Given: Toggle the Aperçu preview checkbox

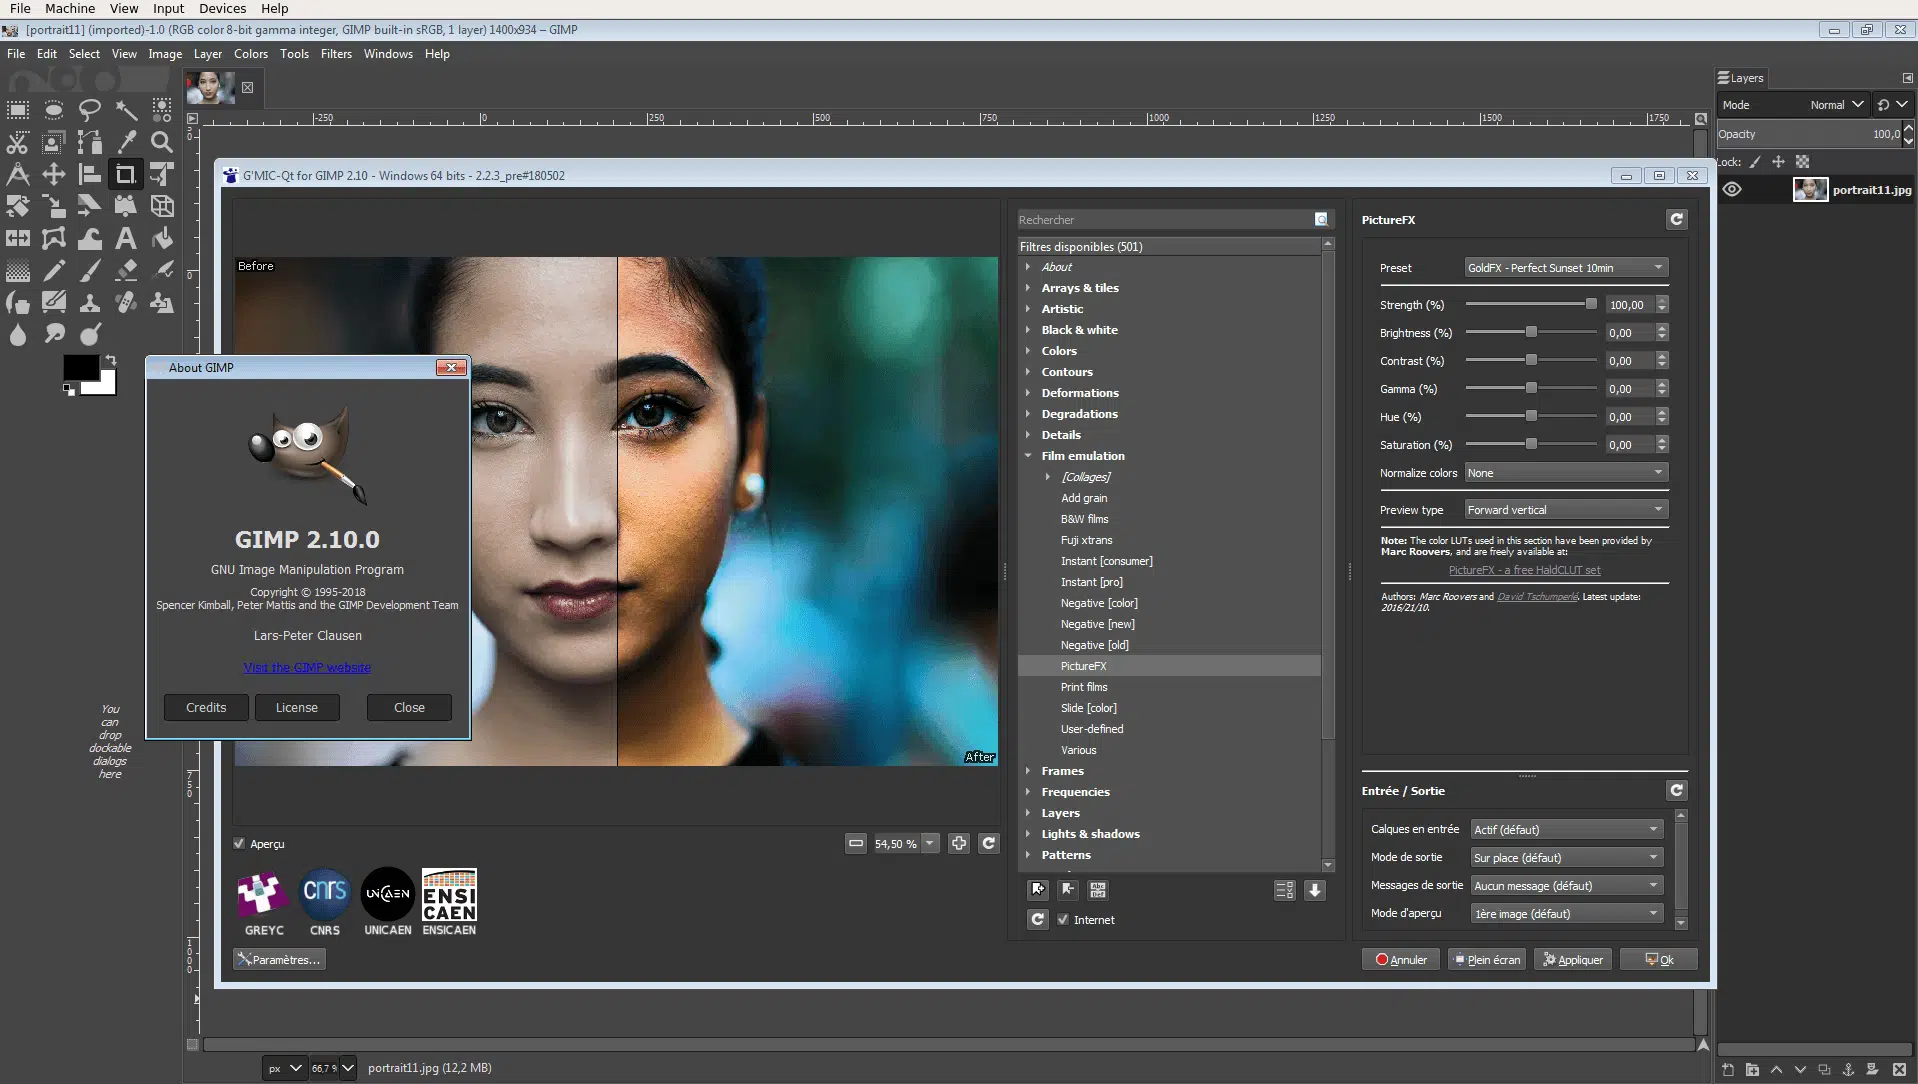Looking at the screenshot, I should (x=238, y=843).
